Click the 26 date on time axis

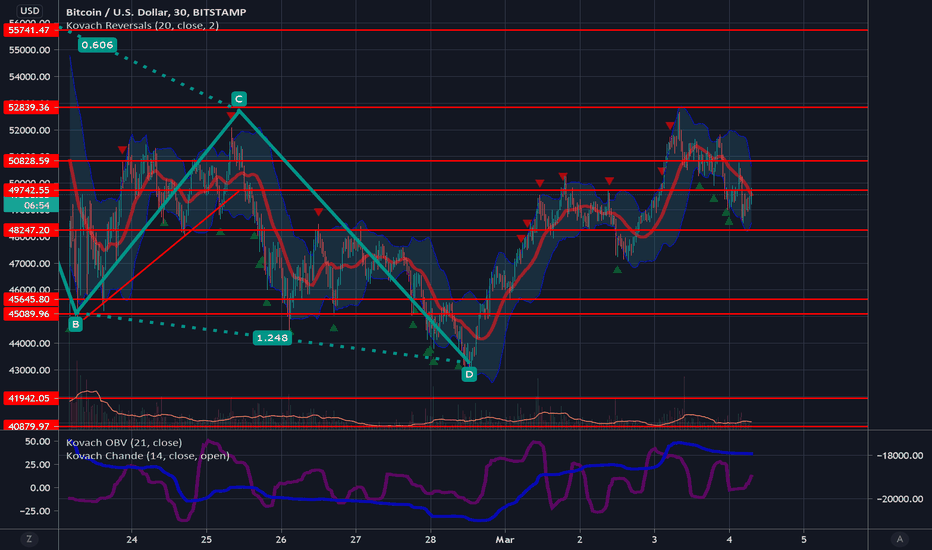tap(281, 539)
